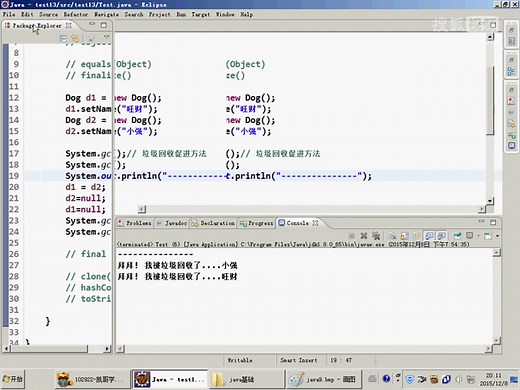The width and height of the screenshot is (520, 390).
Task: Open the Project menu
Action: pos(159,14)
